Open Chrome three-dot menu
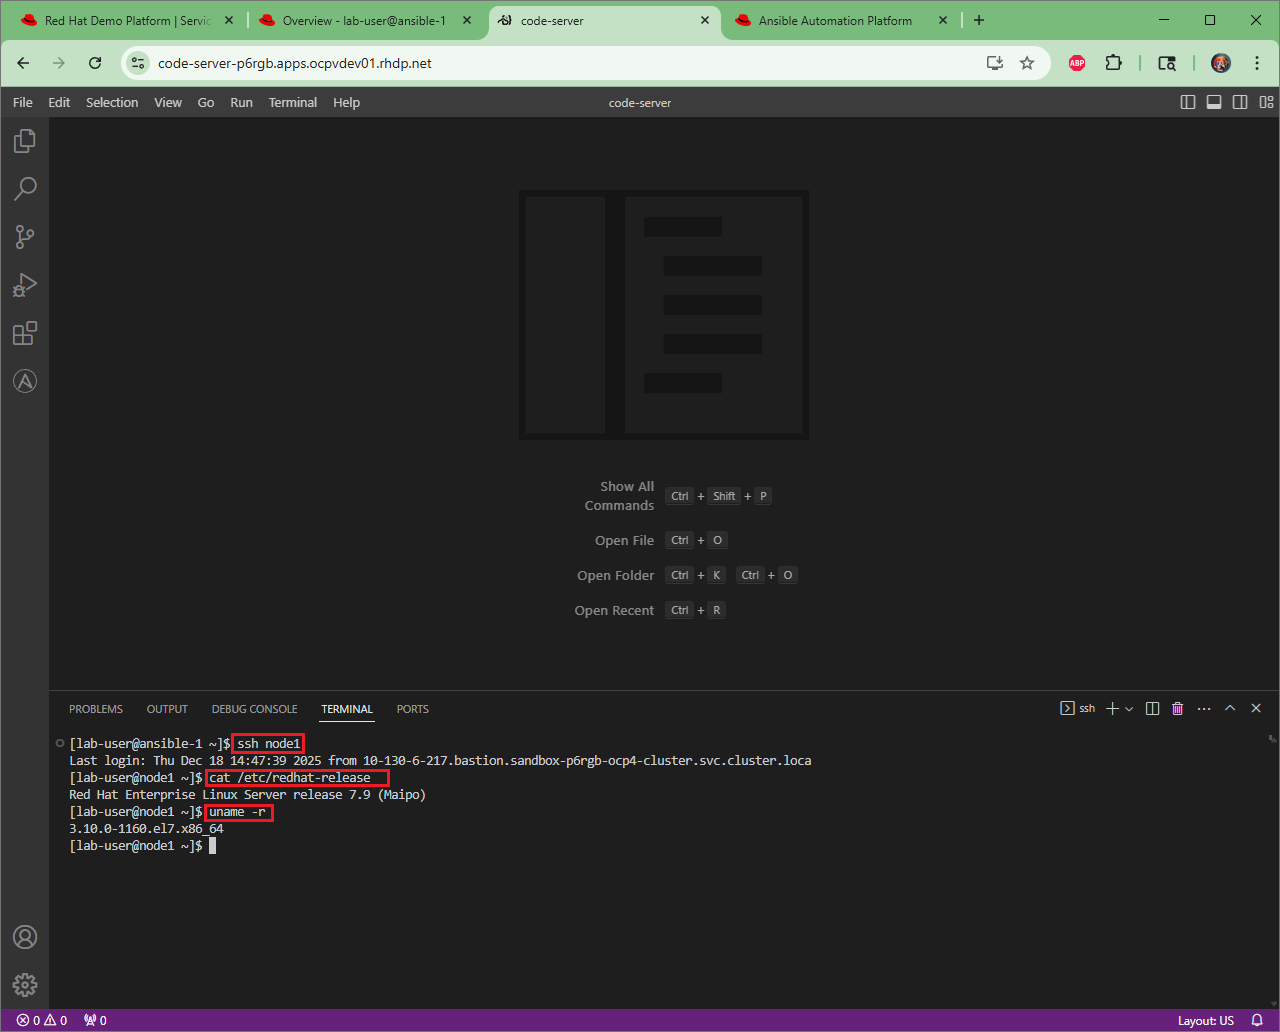 point(1255,63)
